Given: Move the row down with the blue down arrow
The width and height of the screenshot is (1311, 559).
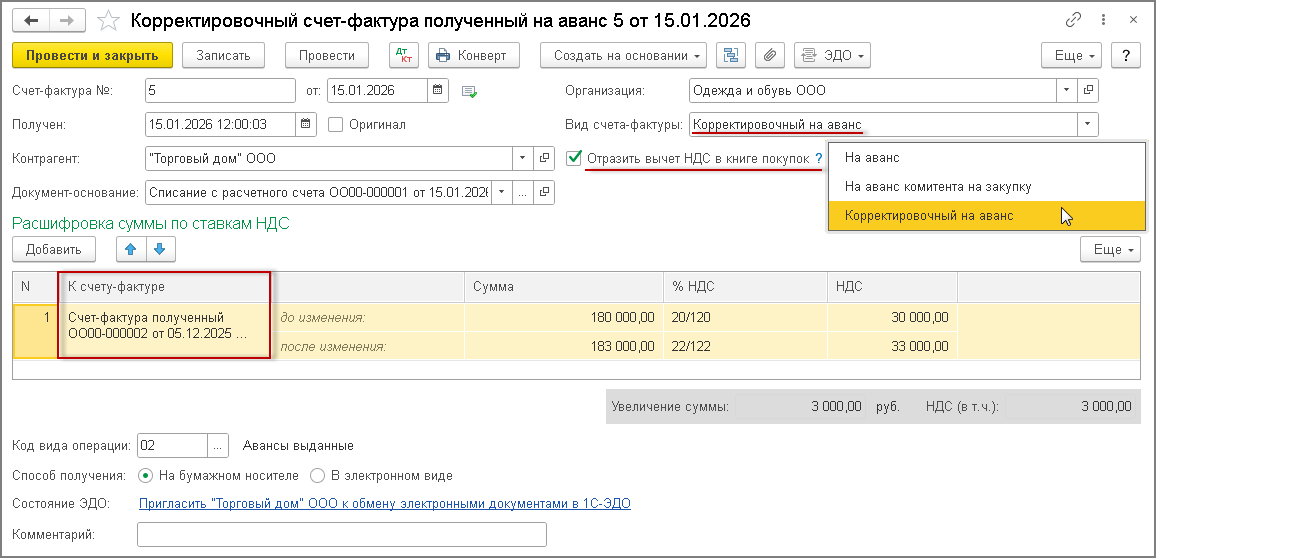Looking at the screenshot, I should tap(159, 249).
